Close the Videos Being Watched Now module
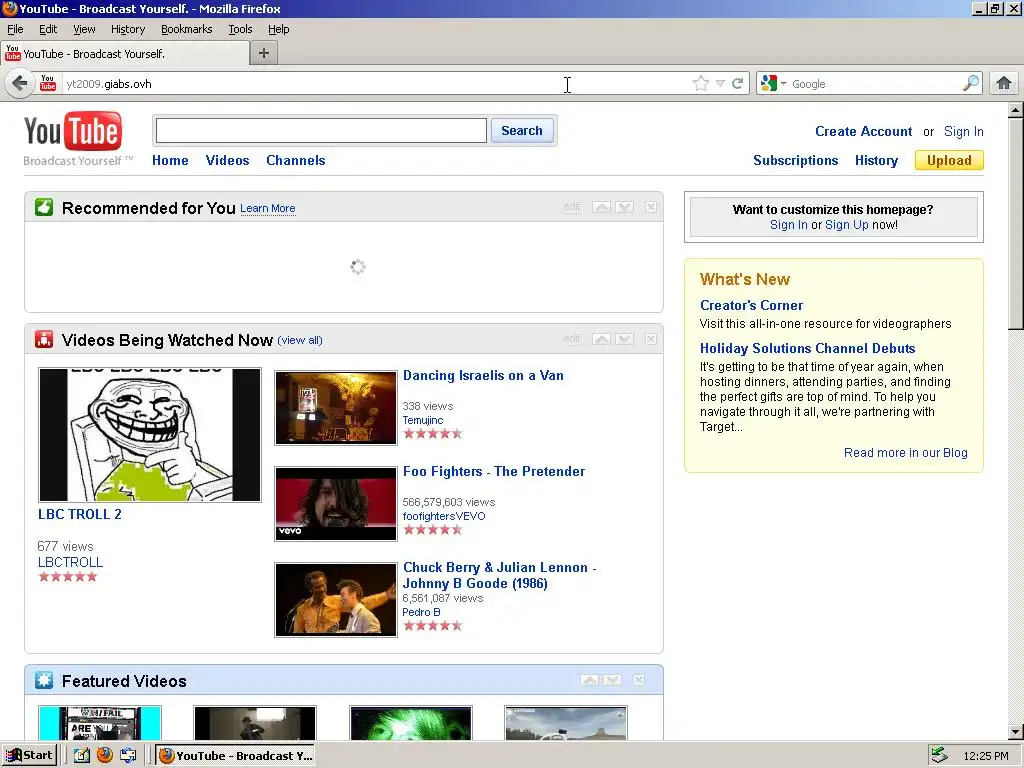 pyautogui.click(x=650, y=339)
